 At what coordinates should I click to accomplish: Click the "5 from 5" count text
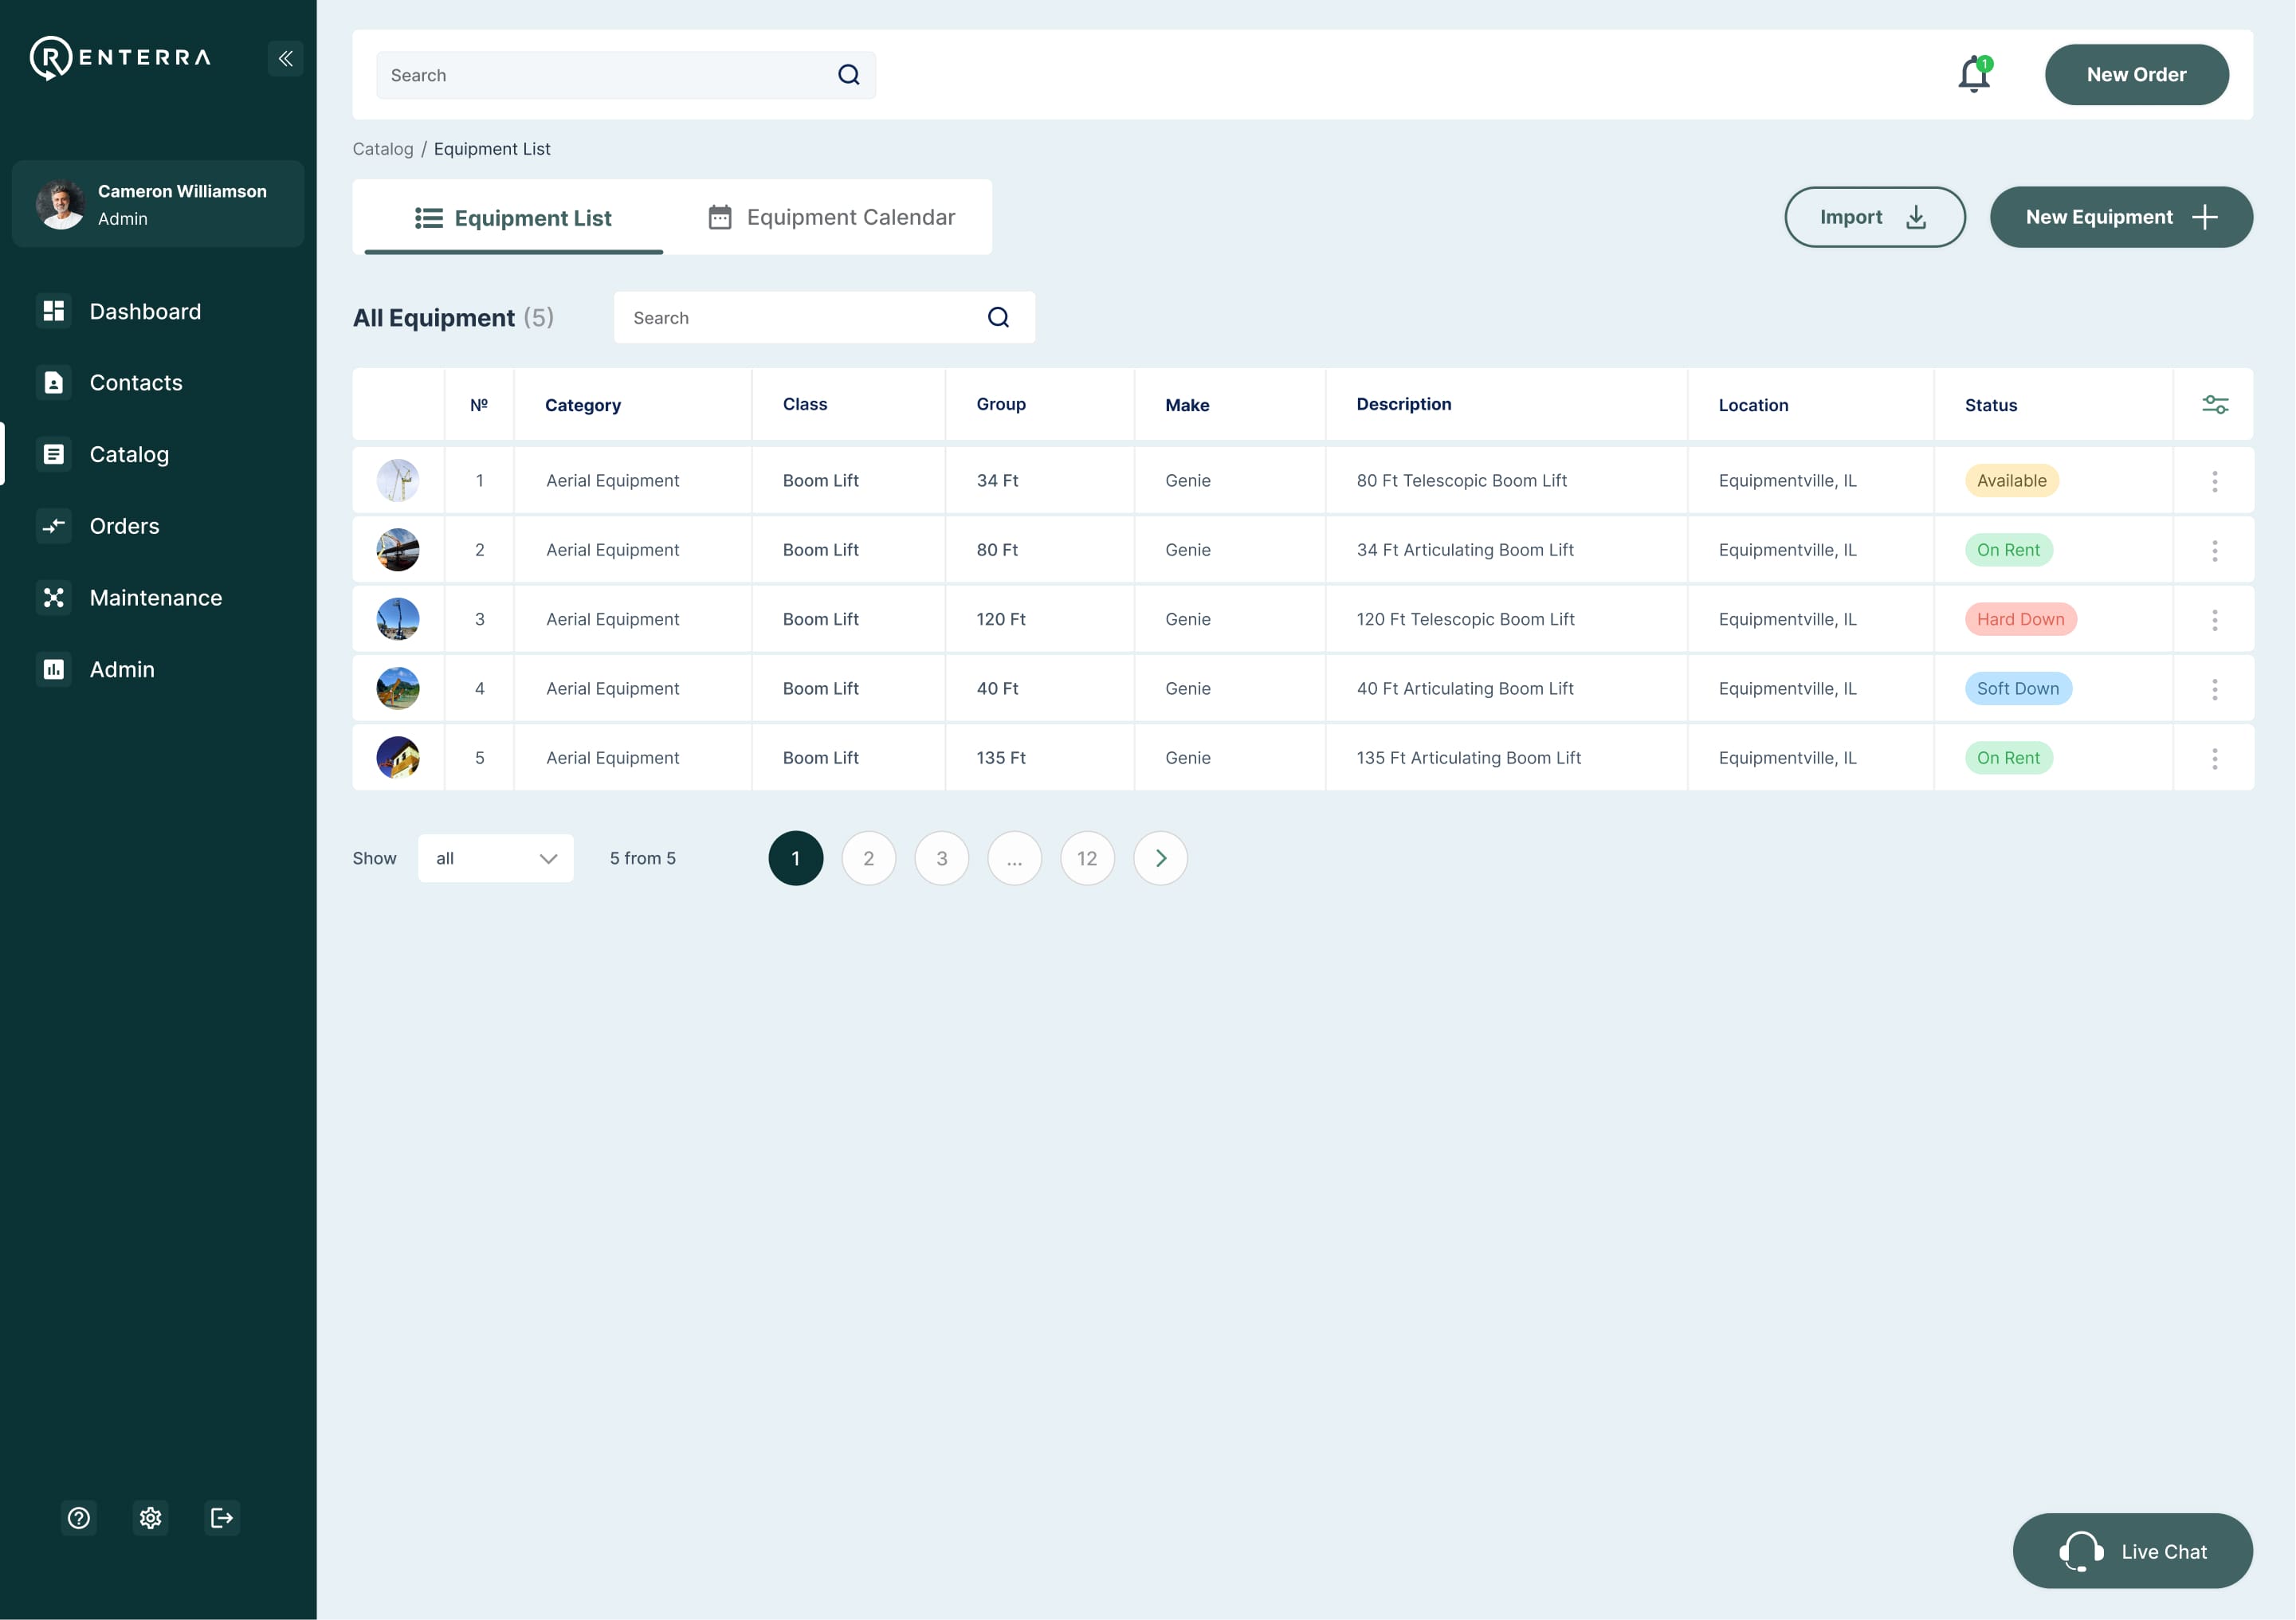click(643, 858)
